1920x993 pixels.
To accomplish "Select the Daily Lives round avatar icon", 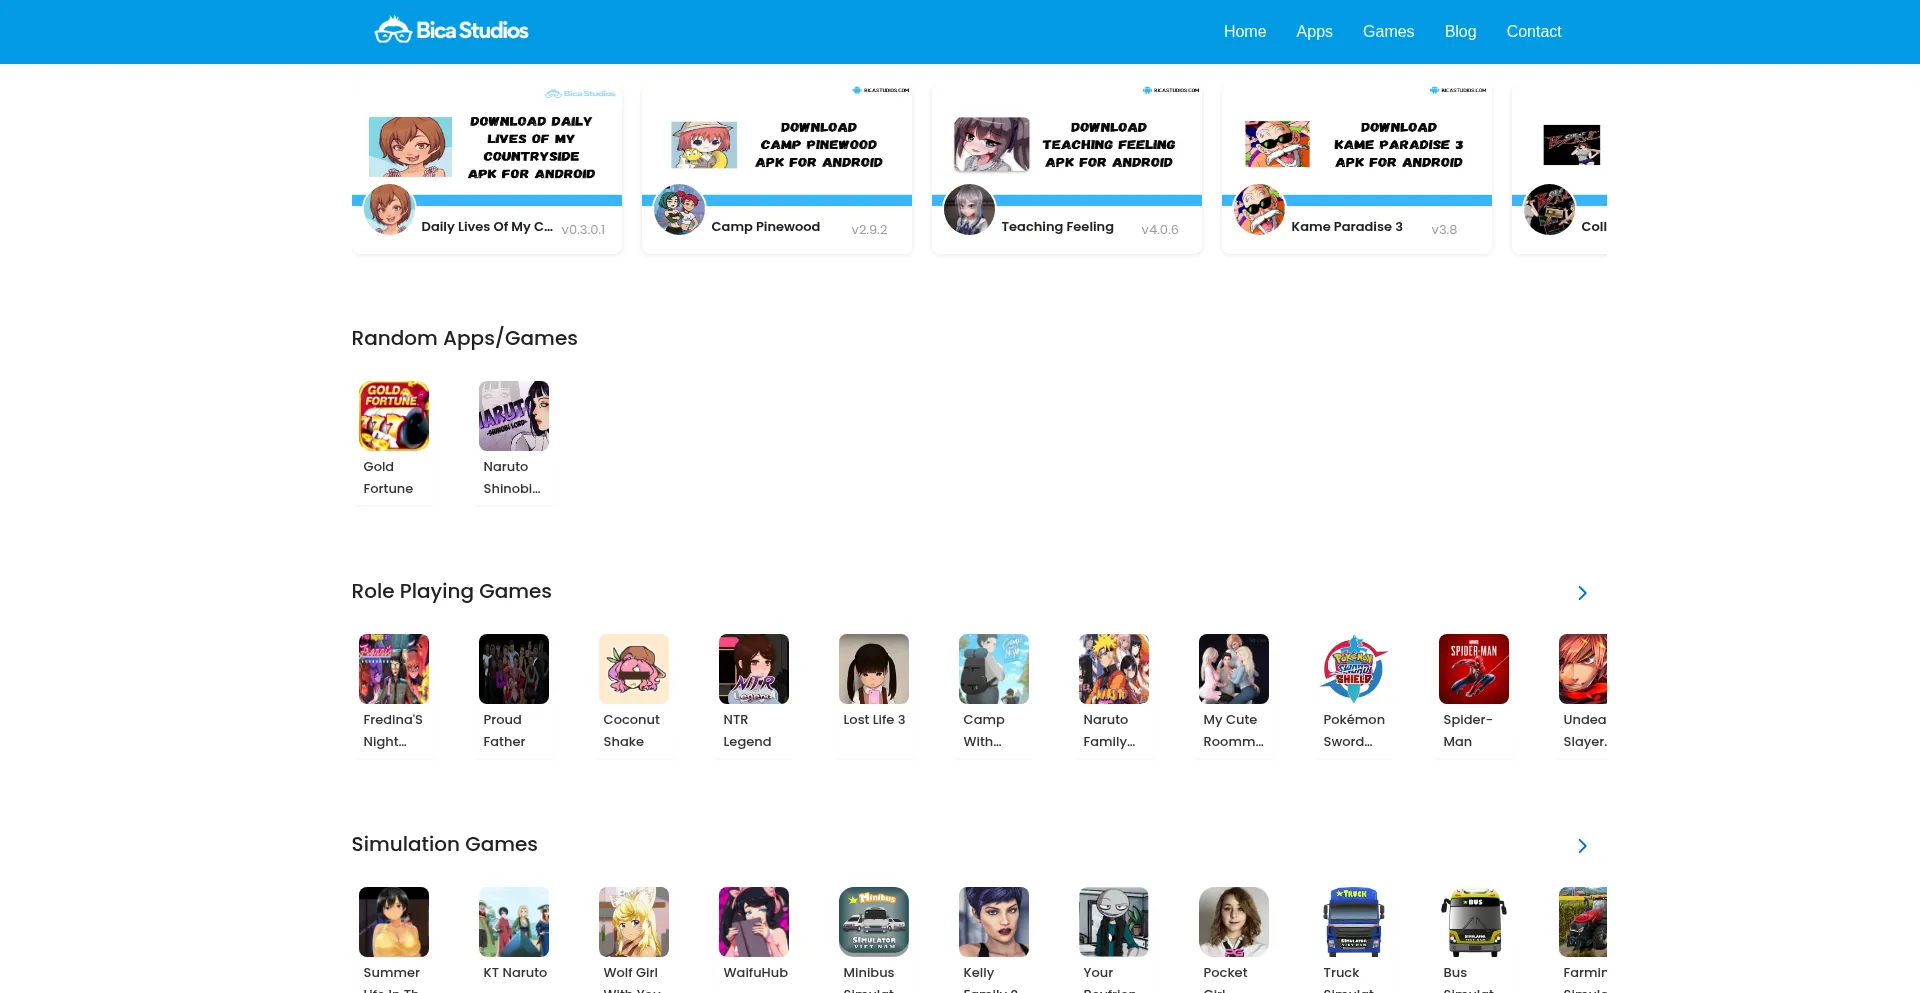I will (x=389, y=209).
